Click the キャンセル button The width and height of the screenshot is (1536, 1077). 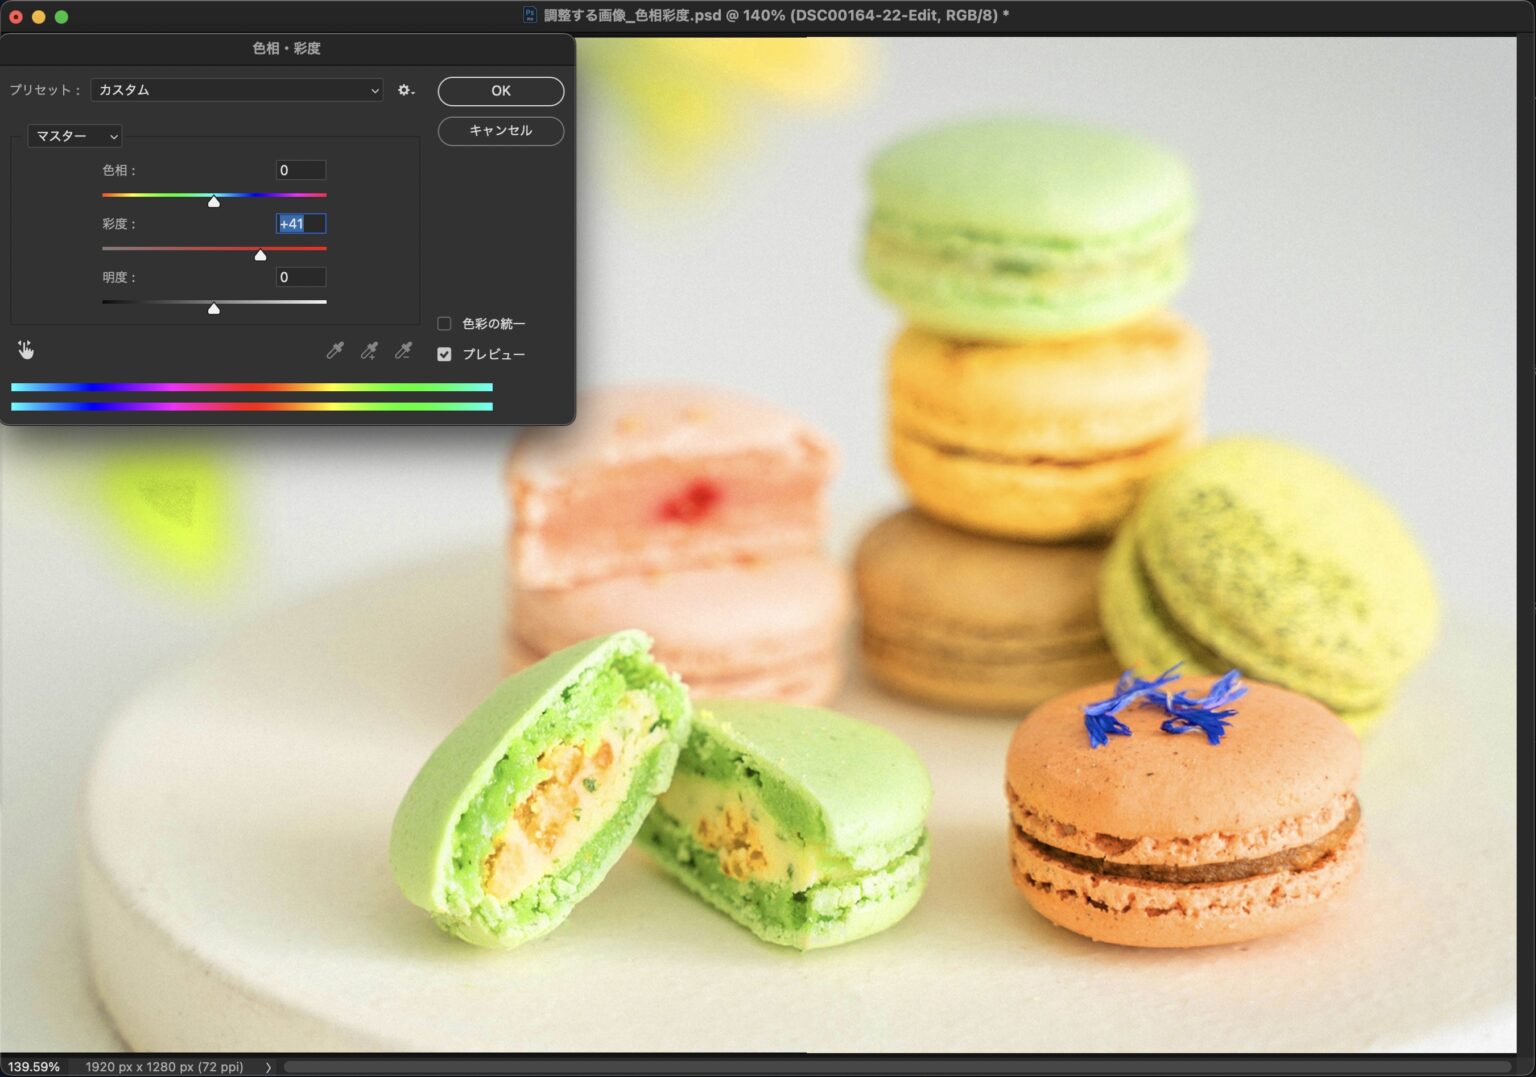[x=500, y=131]
